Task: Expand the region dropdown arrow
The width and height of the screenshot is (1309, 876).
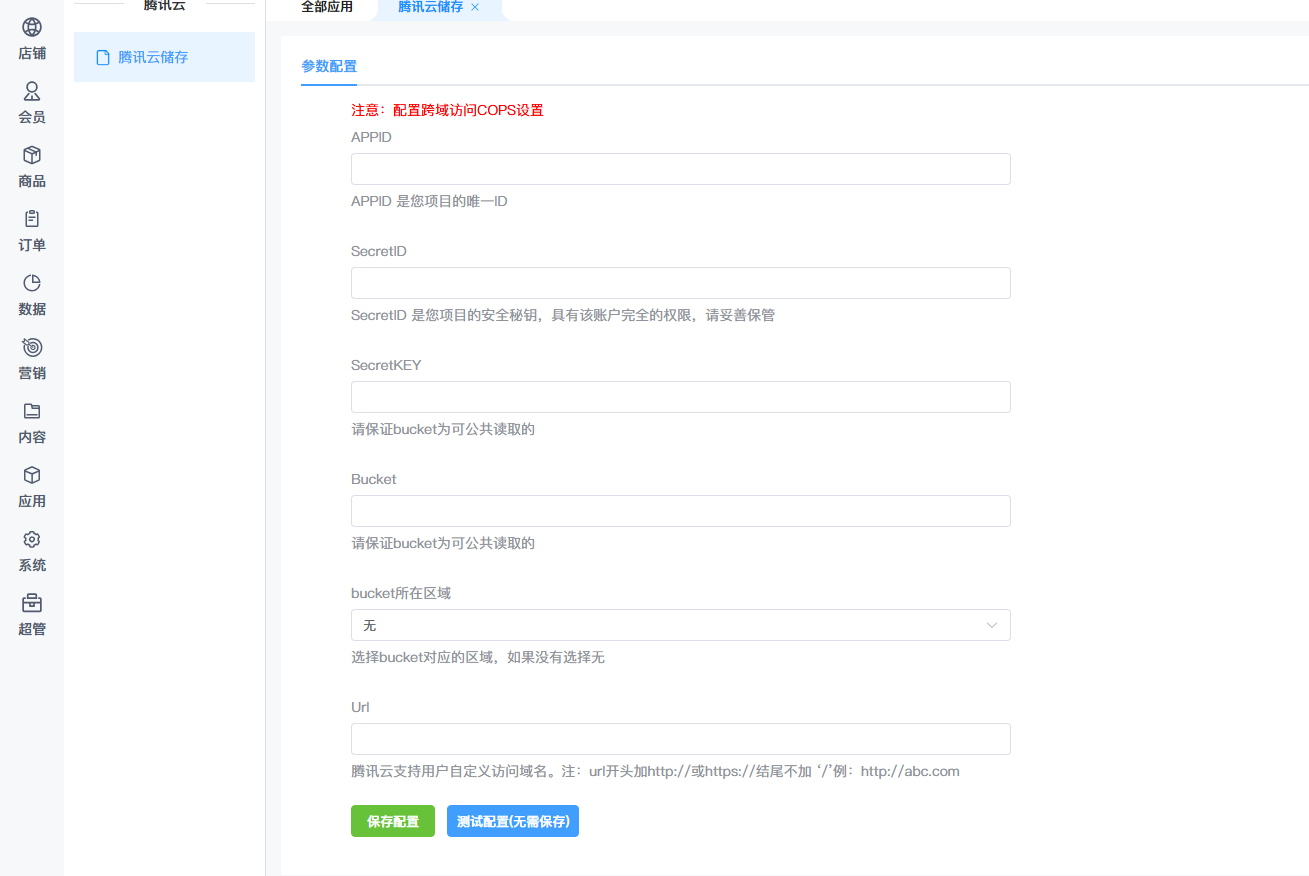Action: pyautogui.click(x=992, y=625)
